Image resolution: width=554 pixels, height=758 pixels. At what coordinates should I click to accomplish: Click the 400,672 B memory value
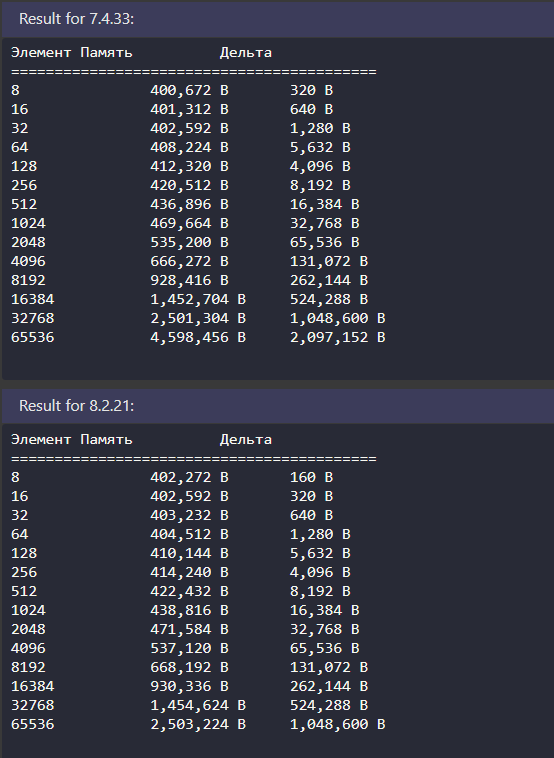pos(189,90)
